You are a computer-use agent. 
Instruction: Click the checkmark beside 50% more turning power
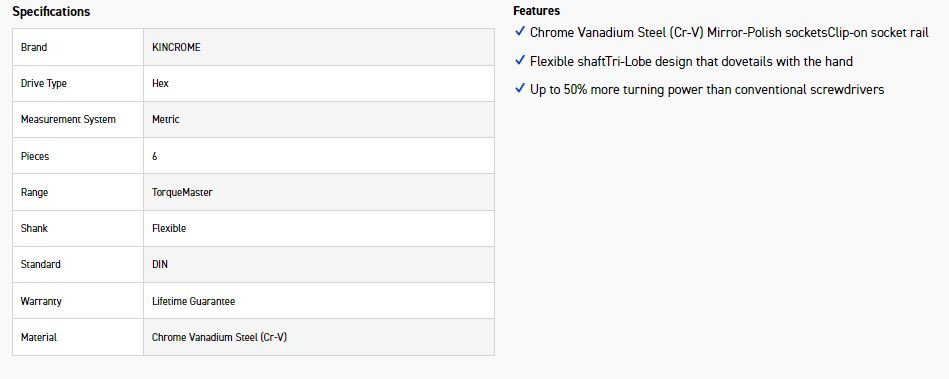[519, 89]
